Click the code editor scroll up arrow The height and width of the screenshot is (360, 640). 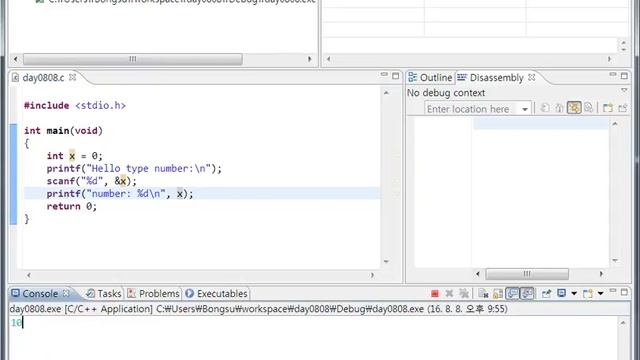[x=386, y=93]
